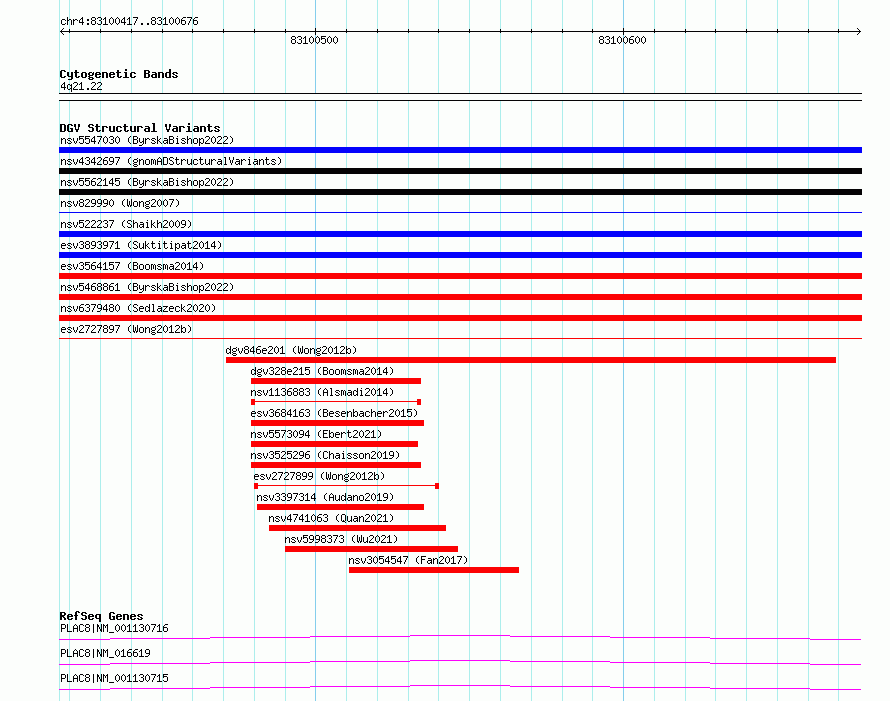Open nsv5573094 (Ebert2021) variant
This screenshot has height=701, width=890.
[x=316, y=434]
